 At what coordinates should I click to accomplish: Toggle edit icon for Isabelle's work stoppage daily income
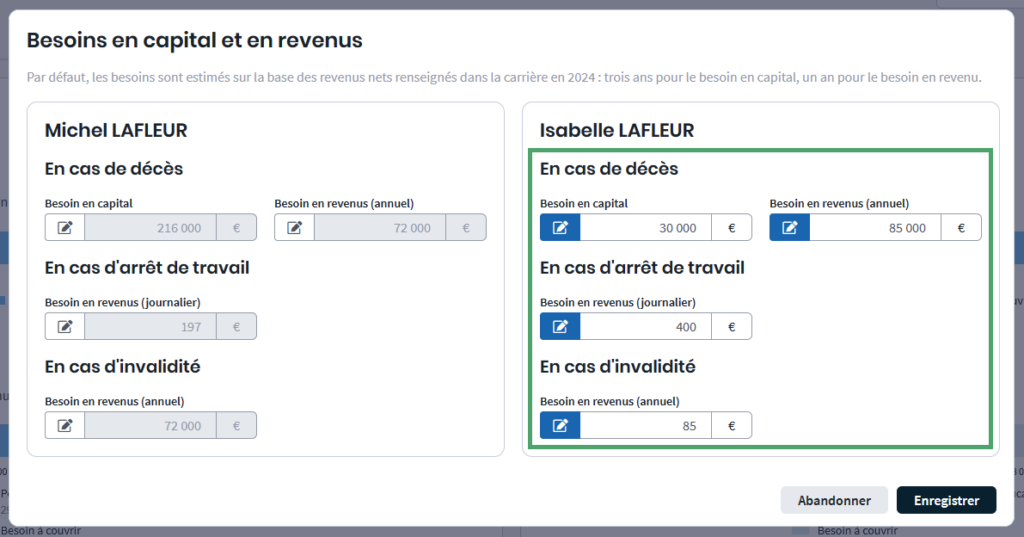pyautogui.click(x=560, y=326)
